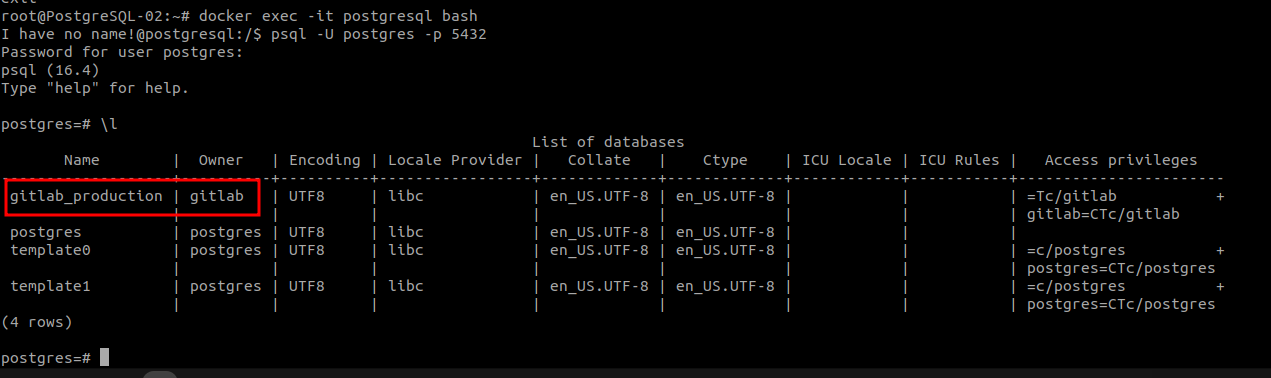The height and width of the screenshot is (378, 1271).
Task: Click the Access privileges column header
Action: click(x=1121, y=160)
